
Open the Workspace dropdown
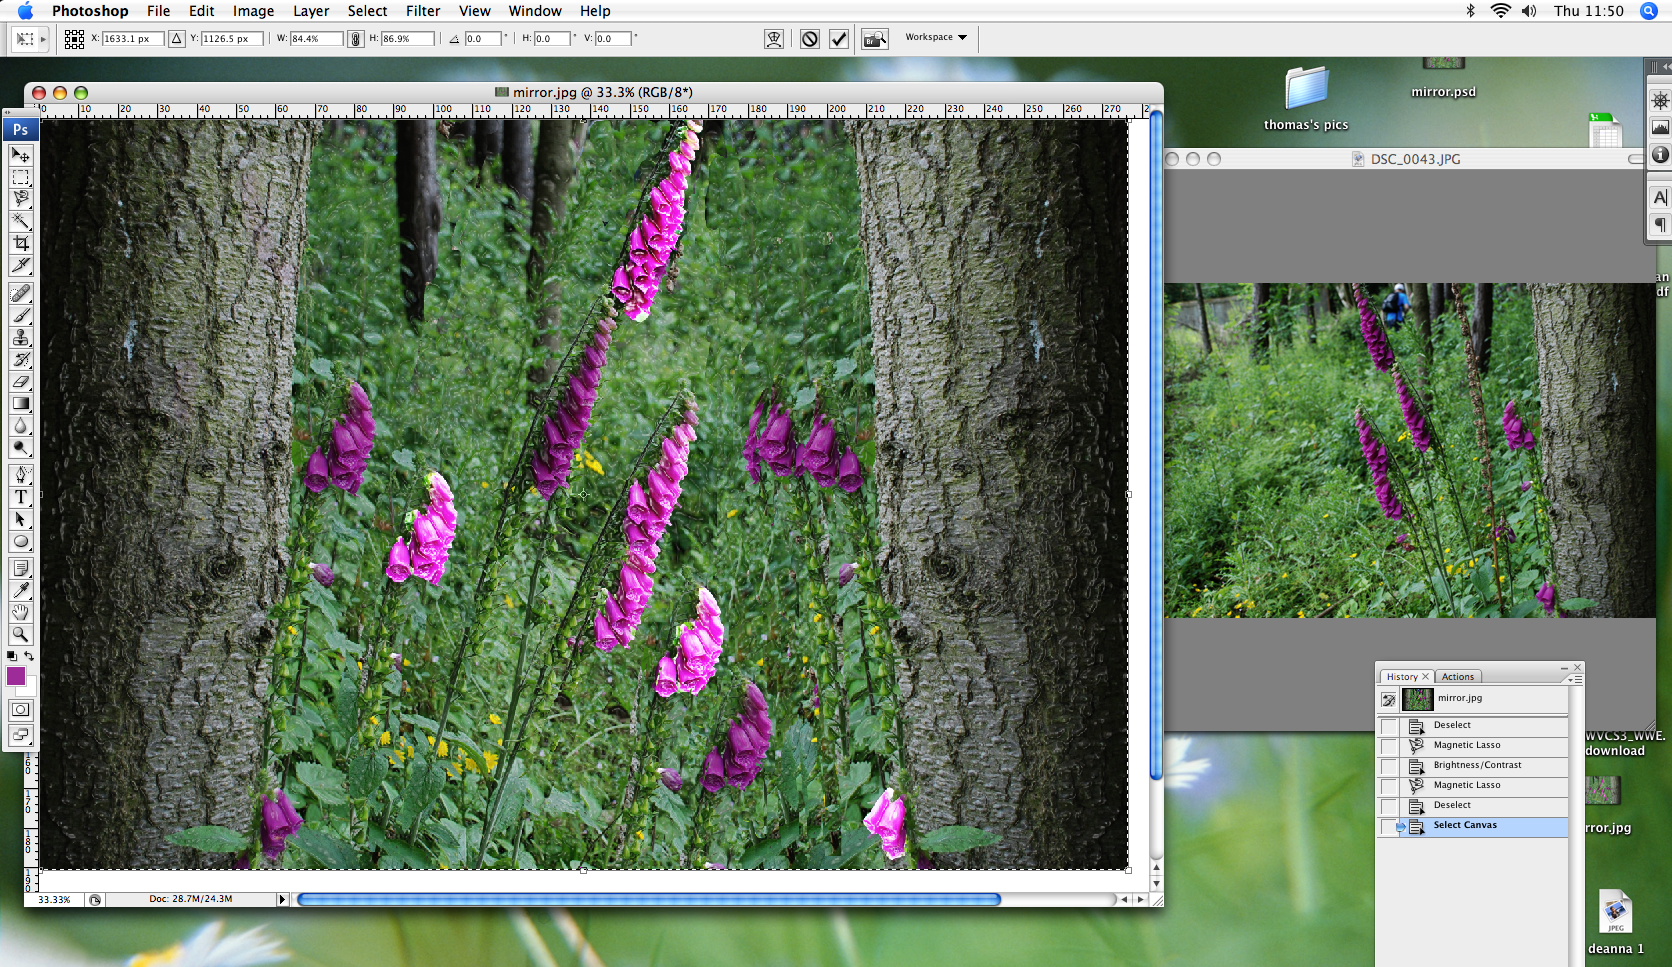pyautogui.click(x=936, y=37)
